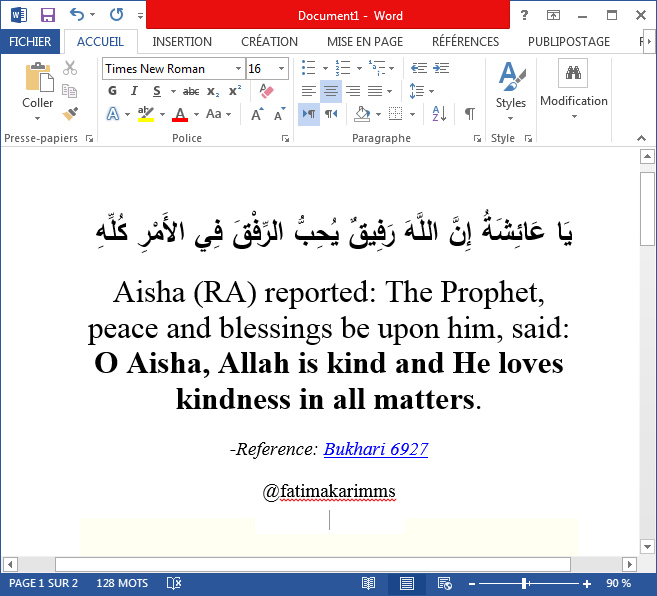Click the Redo/Repeat icon
This screenshot has width=657, height=596.
(x=116, y=15)
